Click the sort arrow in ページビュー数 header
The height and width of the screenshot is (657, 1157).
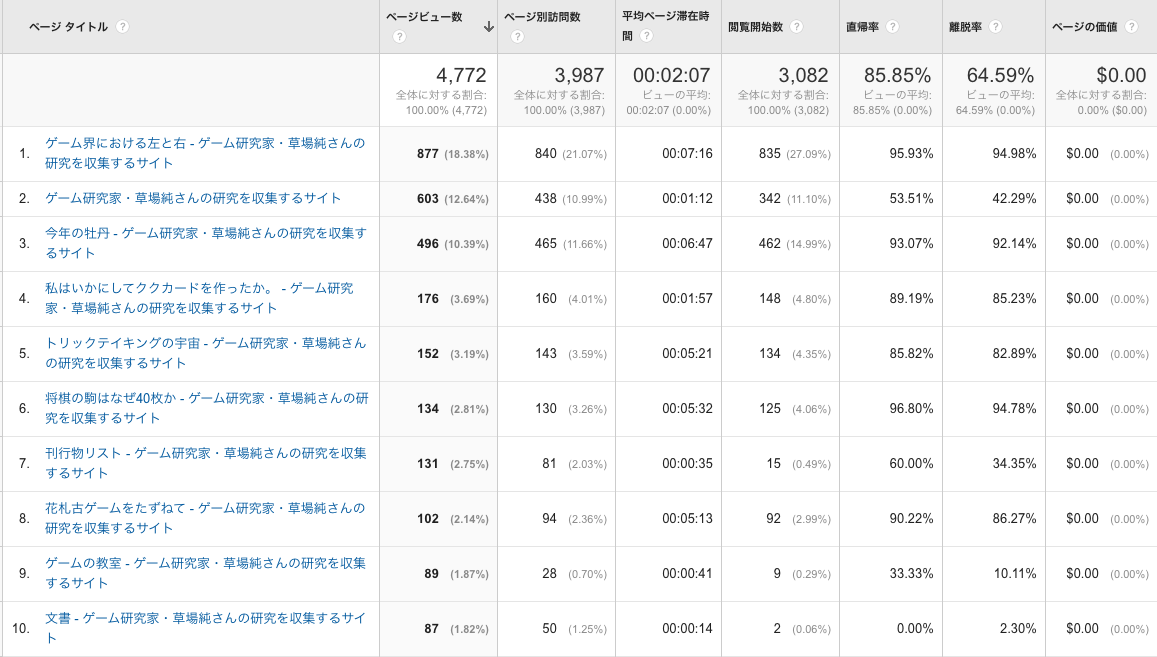[488, 27]
